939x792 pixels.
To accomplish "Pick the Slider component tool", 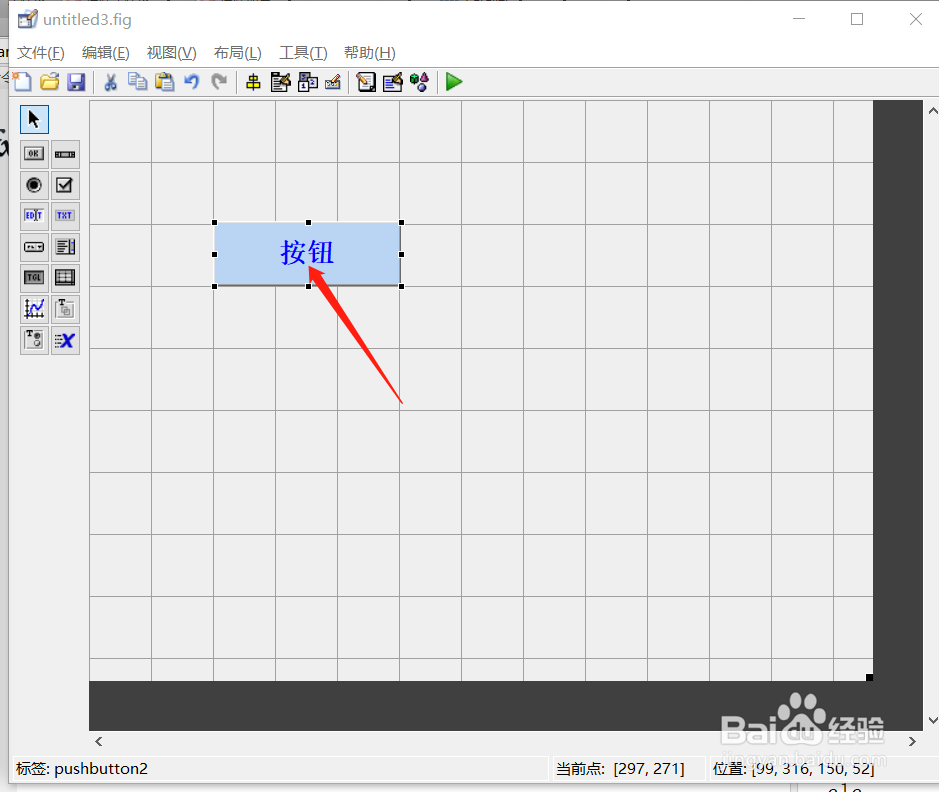I will coord(65,154).
